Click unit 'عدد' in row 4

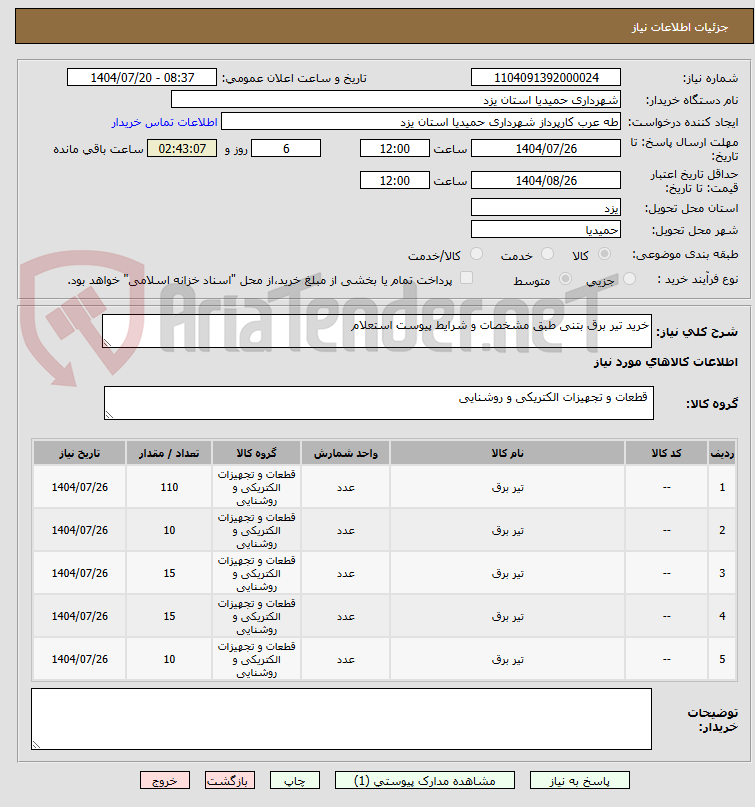point(345,616)
